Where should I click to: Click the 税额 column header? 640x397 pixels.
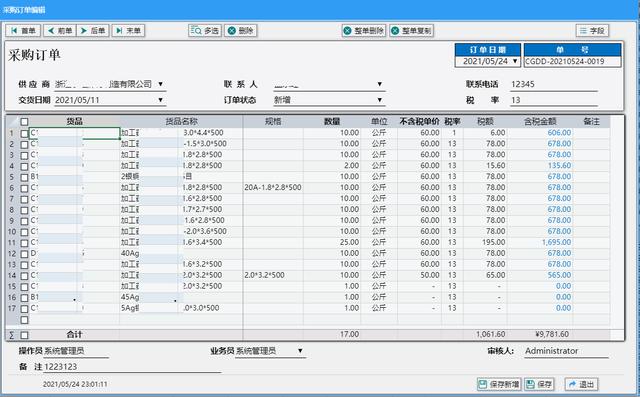pos(485,121)
